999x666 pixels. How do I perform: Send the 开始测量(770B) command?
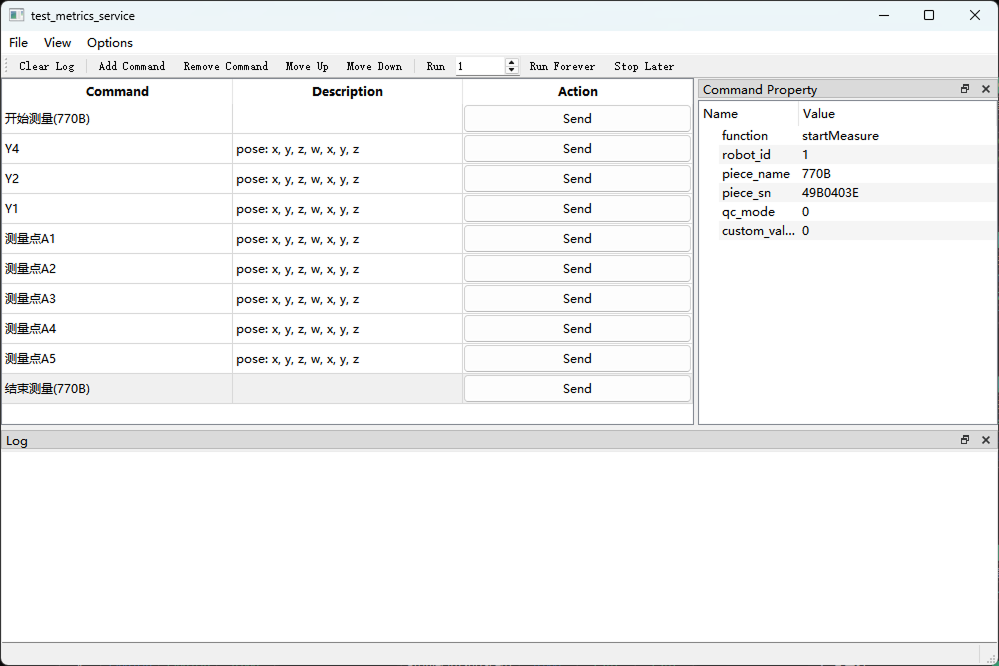click(x=577, y=118)
